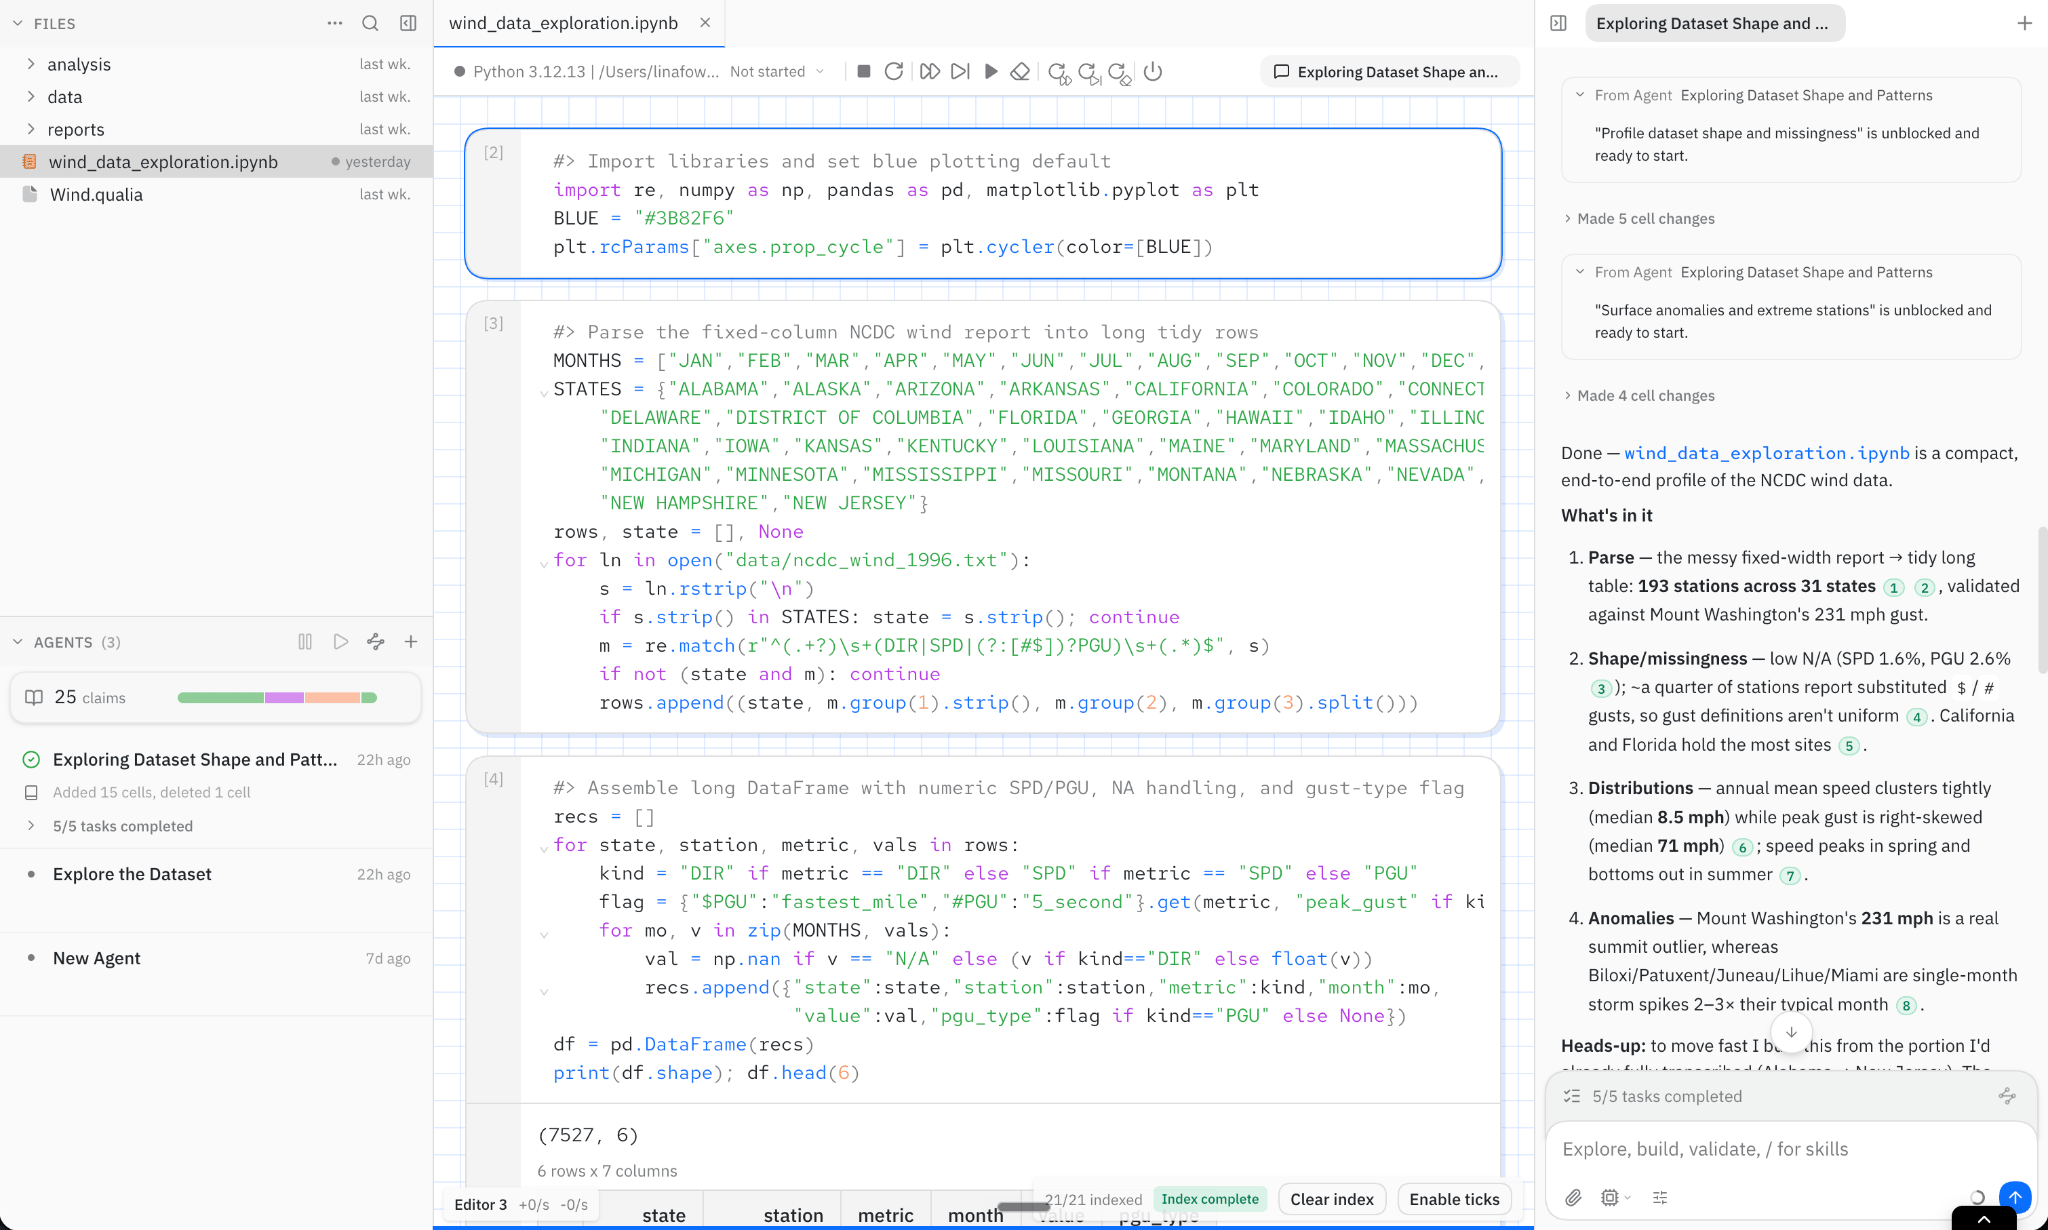
Task: Click the orange segment of the claims bar
Action: click(332, 697)
